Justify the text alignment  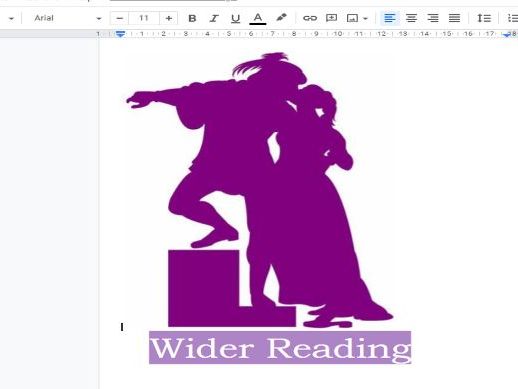[454, 18]
